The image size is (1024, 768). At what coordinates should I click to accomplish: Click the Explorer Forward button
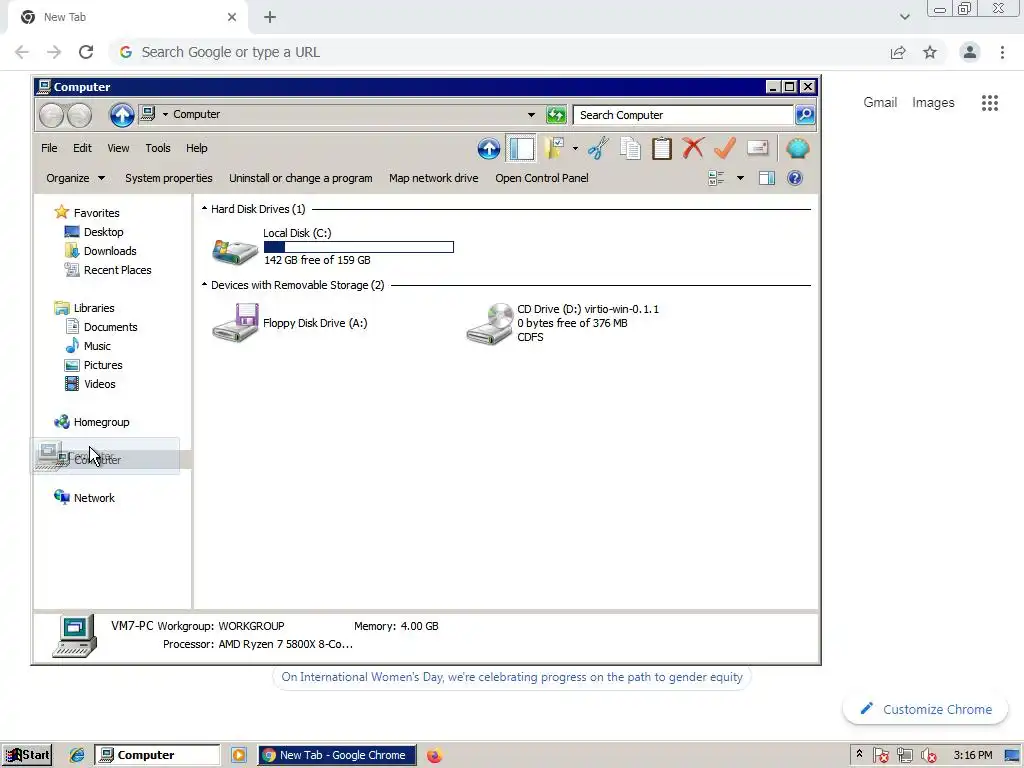[x=80, y=116]
